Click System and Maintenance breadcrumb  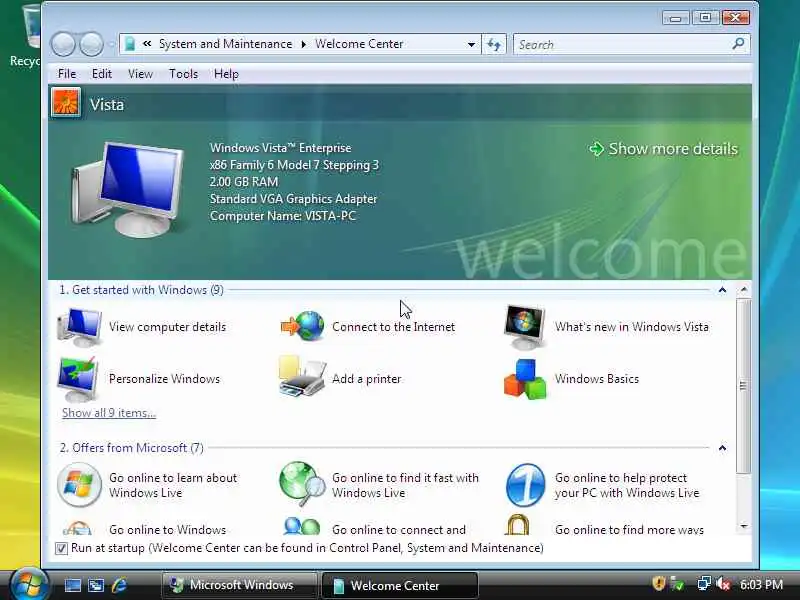coord(226,44)
